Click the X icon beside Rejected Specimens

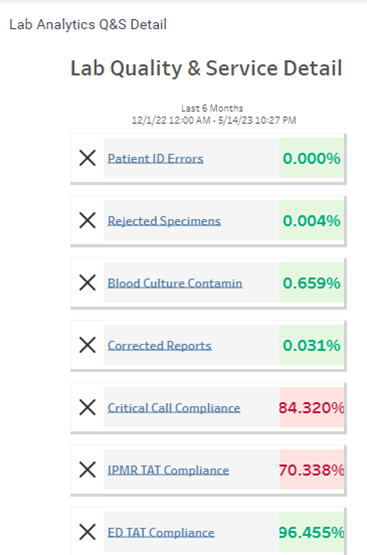pos(87,220)
